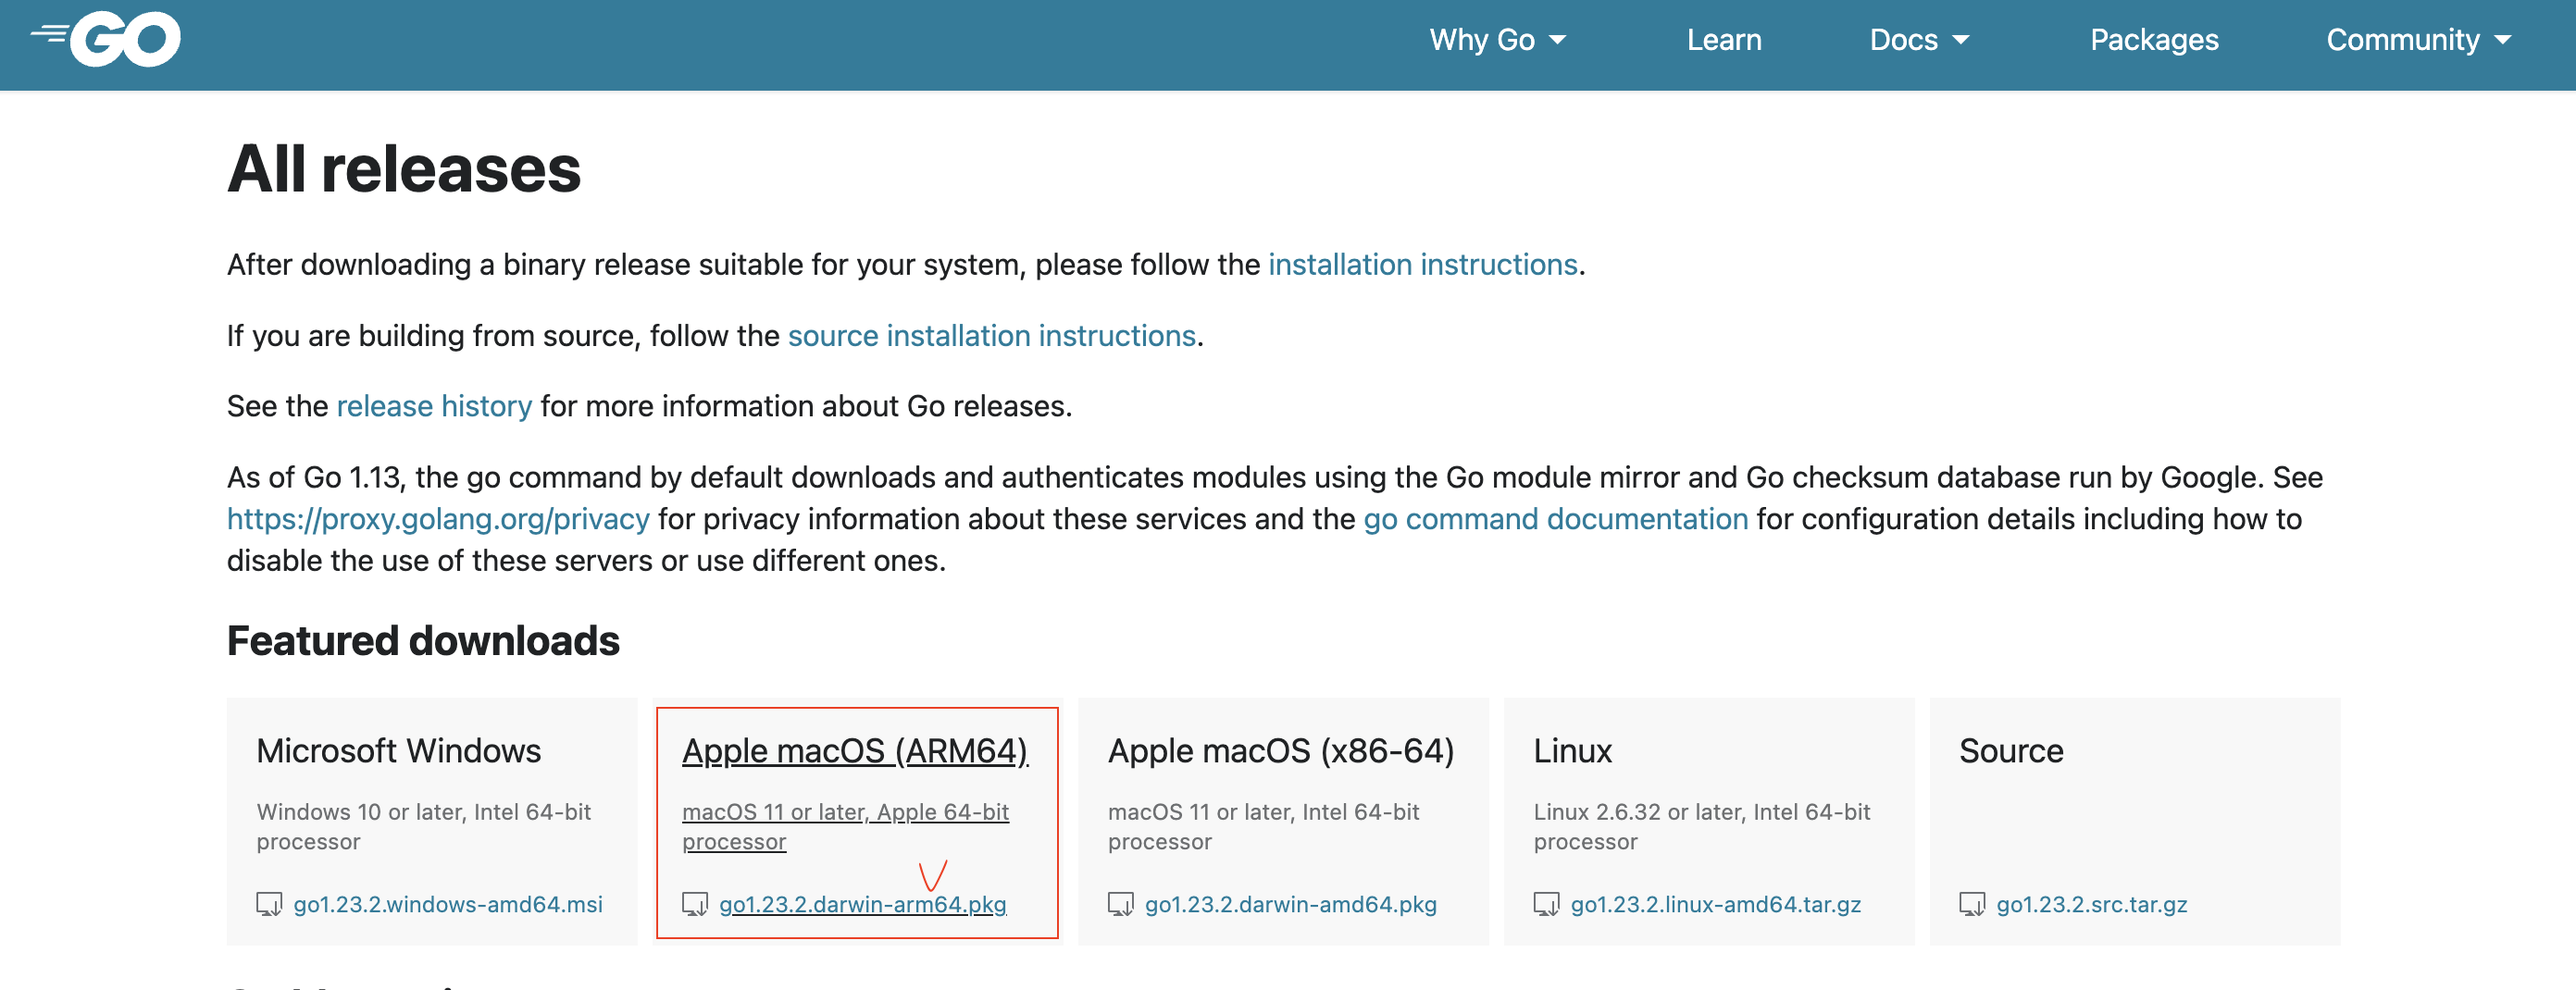This screenshot has height=990, width=2576.
Task: Open the Packages page
Action: click(2154, 40)
